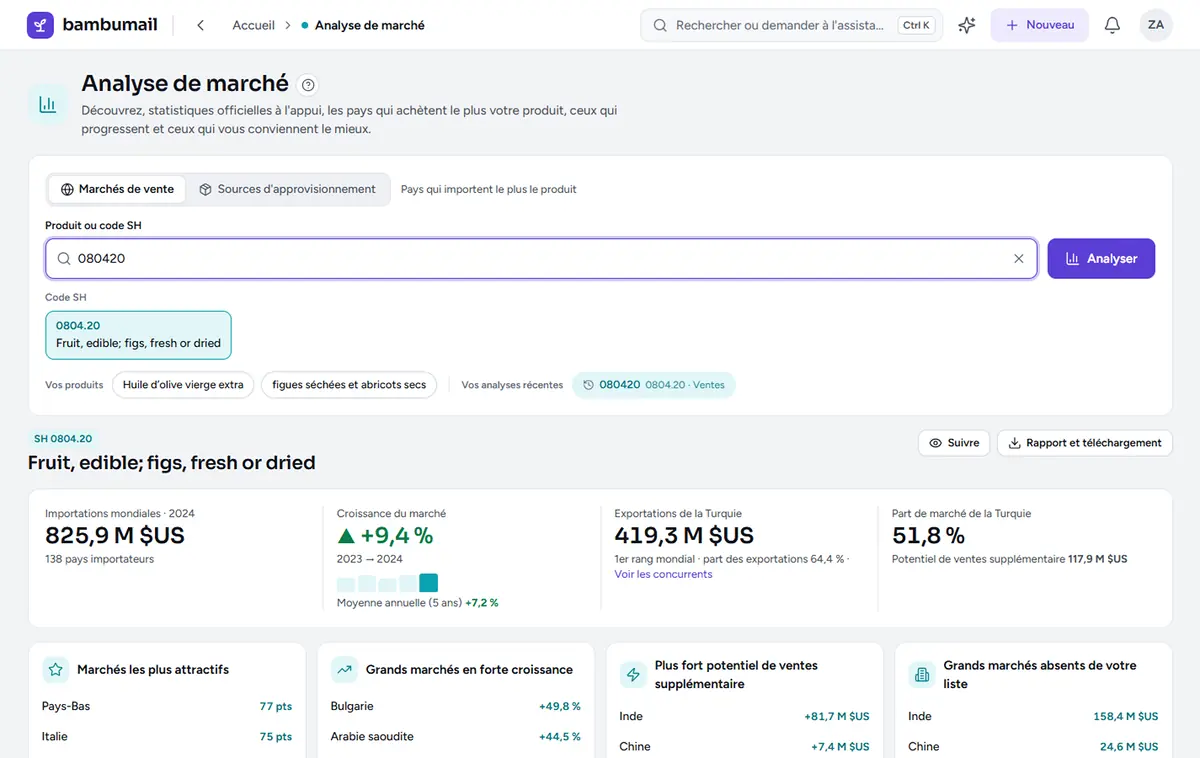Image resolution: width=1200 pixels, height=758 pixels.
Task: Click the Analyser button
Action: click(1101, 258)
